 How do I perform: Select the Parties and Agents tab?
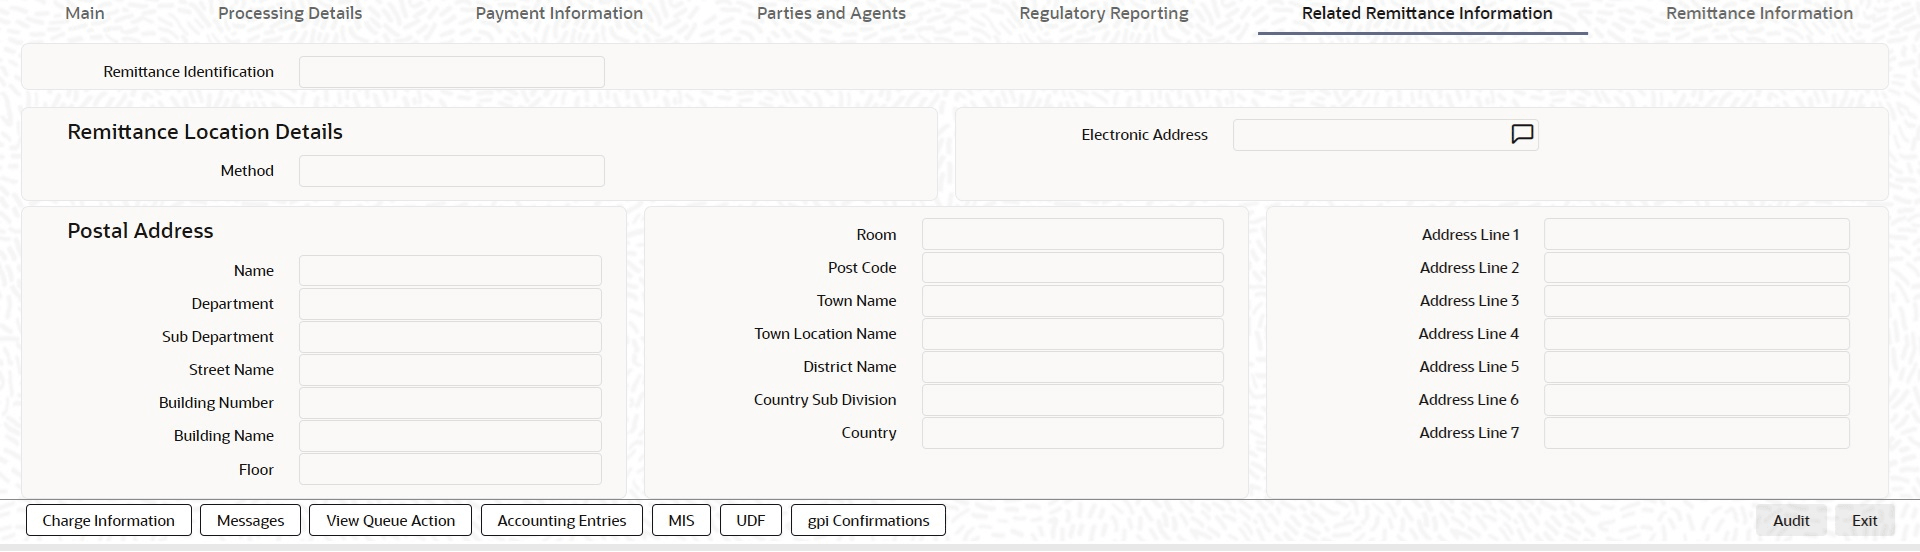pos(831,14)
